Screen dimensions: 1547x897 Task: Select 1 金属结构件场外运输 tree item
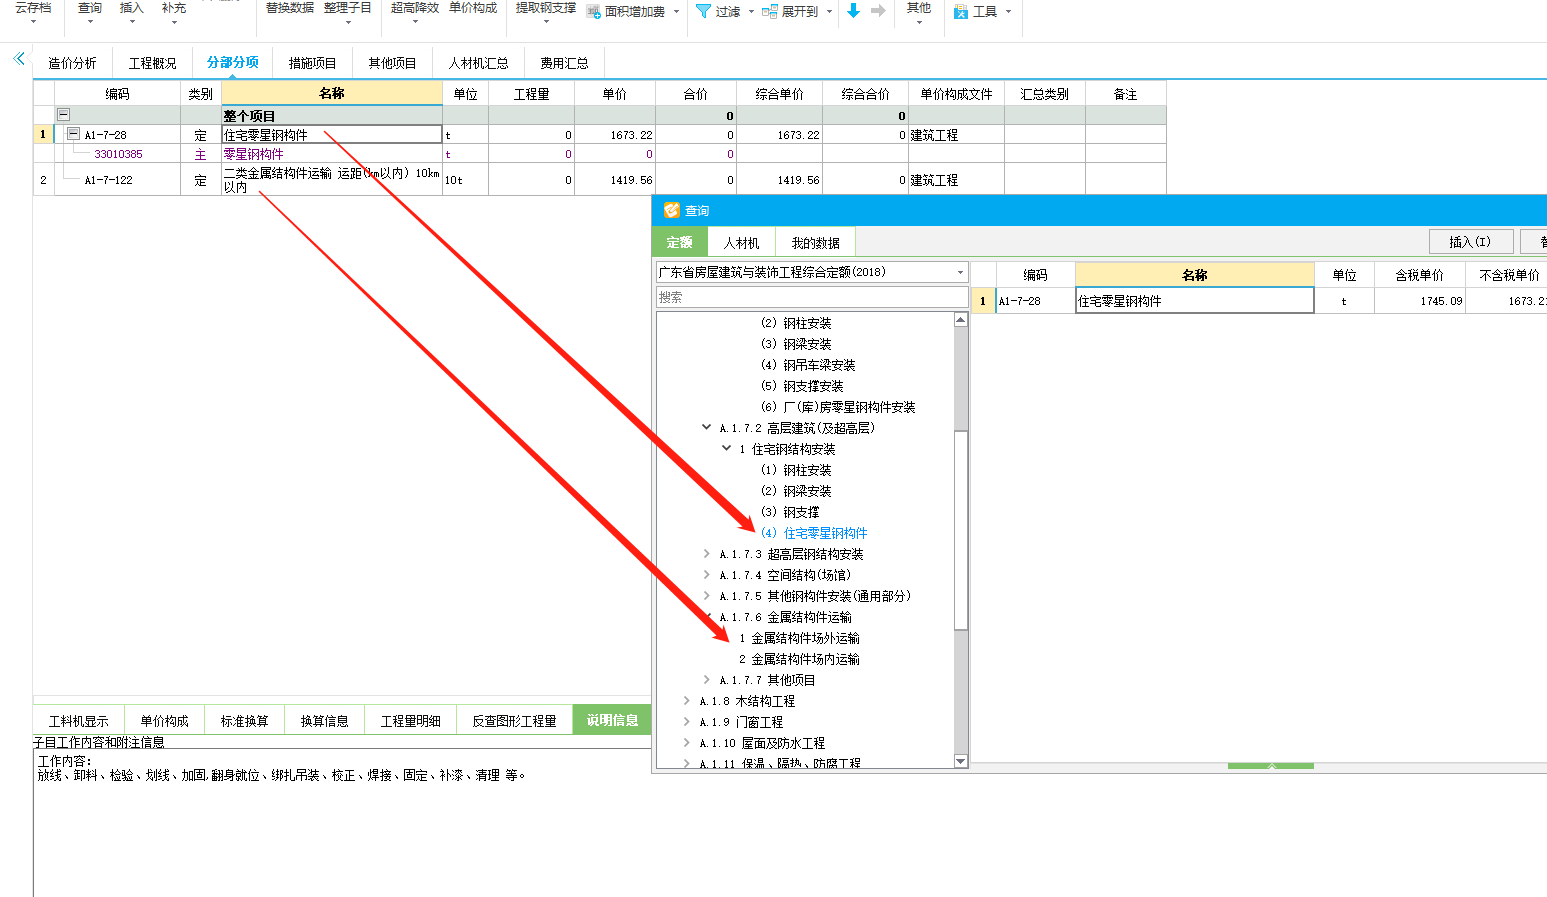click(x=799, y=638)
